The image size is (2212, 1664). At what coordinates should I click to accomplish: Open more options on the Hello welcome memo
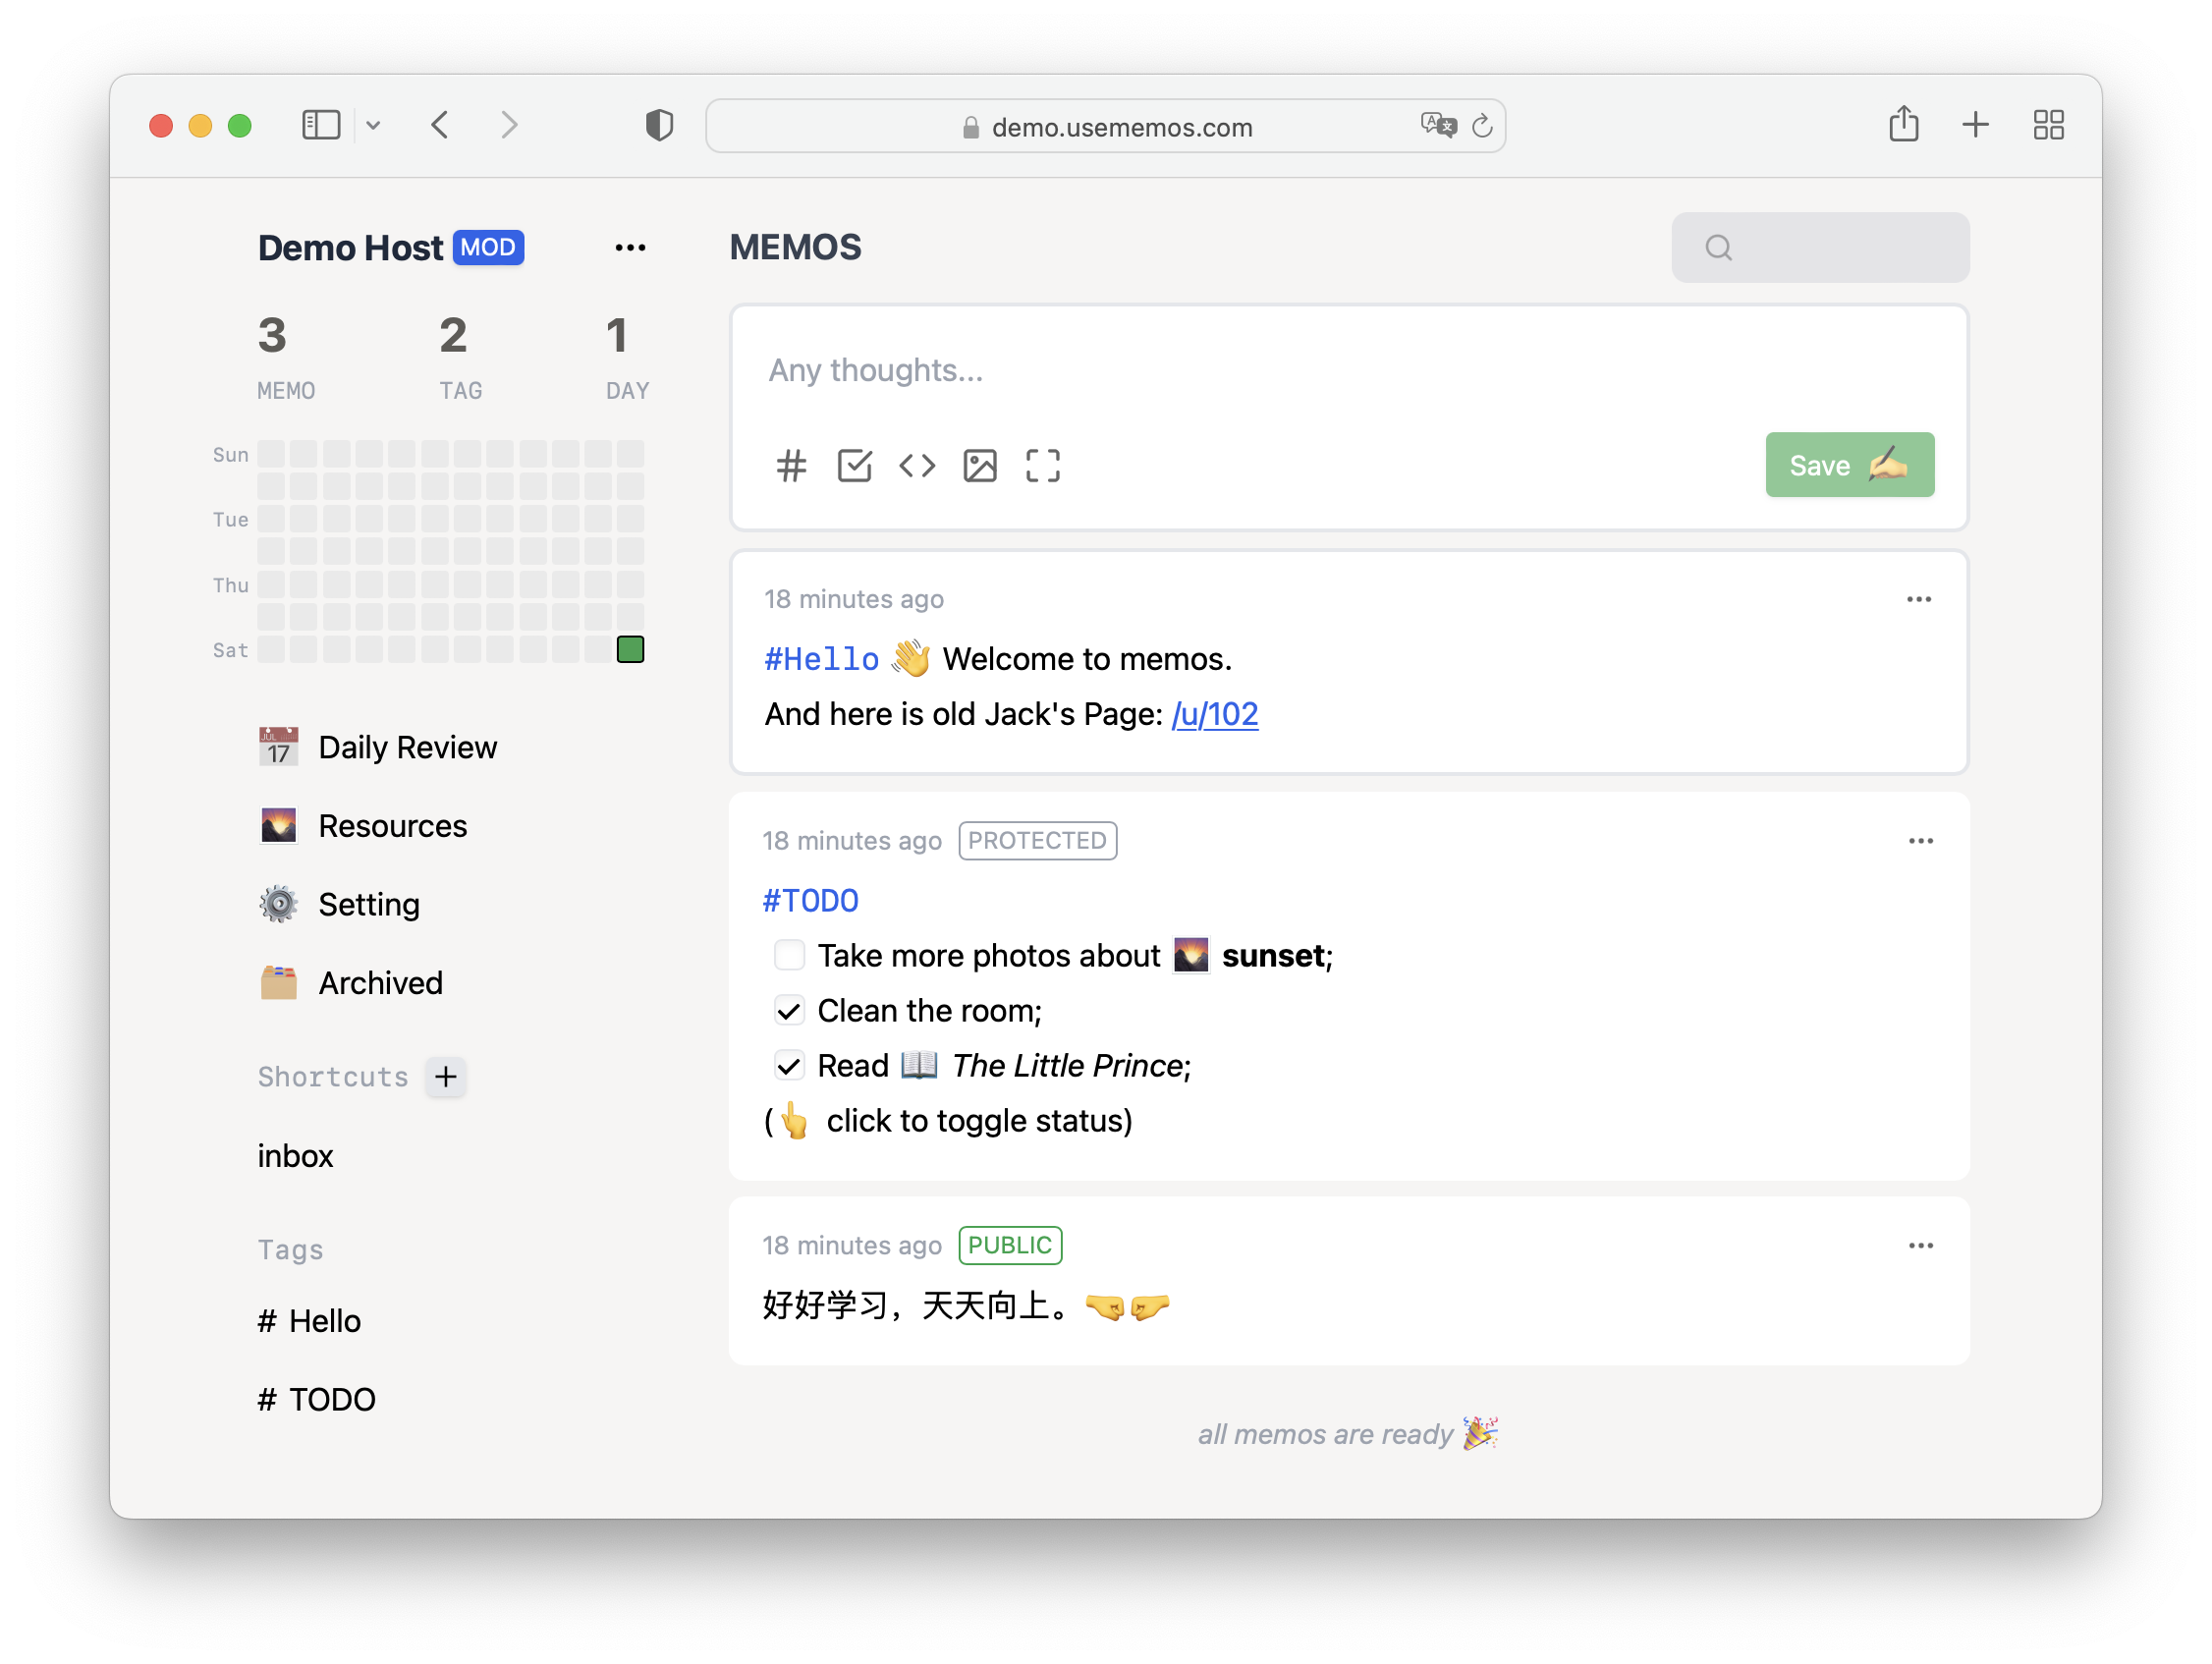[x=1918, y=599]
